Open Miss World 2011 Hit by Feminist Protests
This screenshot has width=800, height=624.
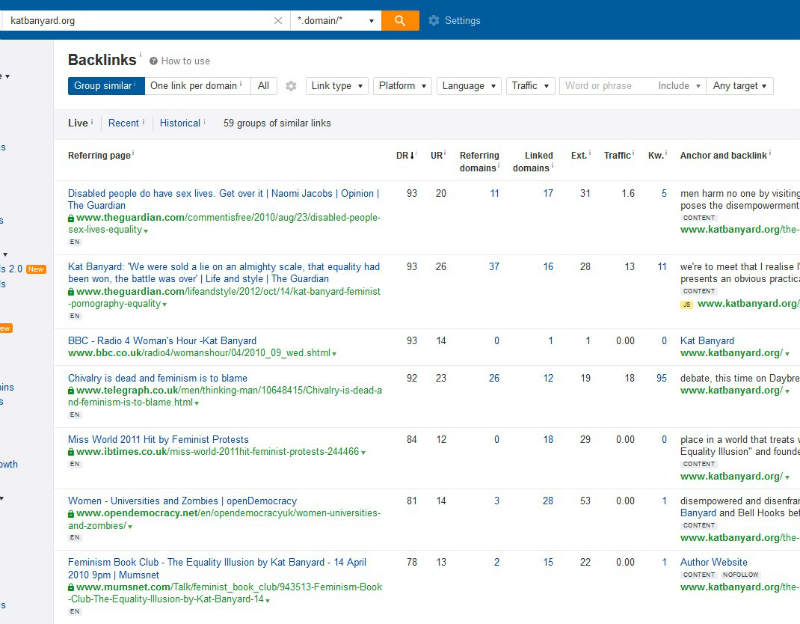point(158,439)
